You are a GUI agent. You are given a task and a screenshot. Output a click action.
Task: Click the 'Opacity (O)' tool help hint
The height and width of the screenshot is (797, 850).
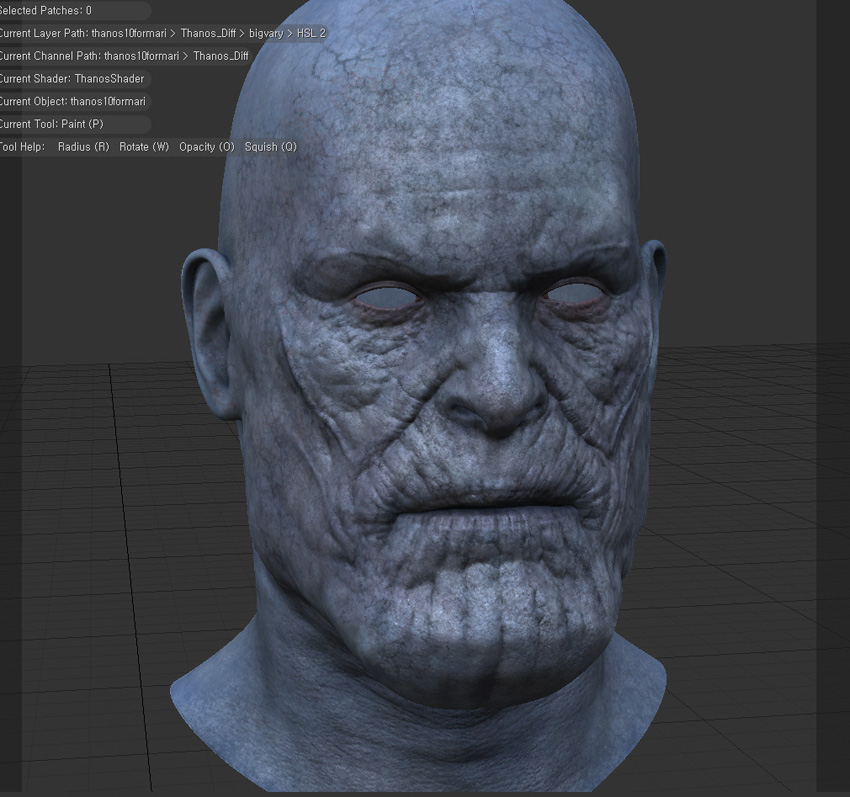pyautogui.click(x=207, y=147)
